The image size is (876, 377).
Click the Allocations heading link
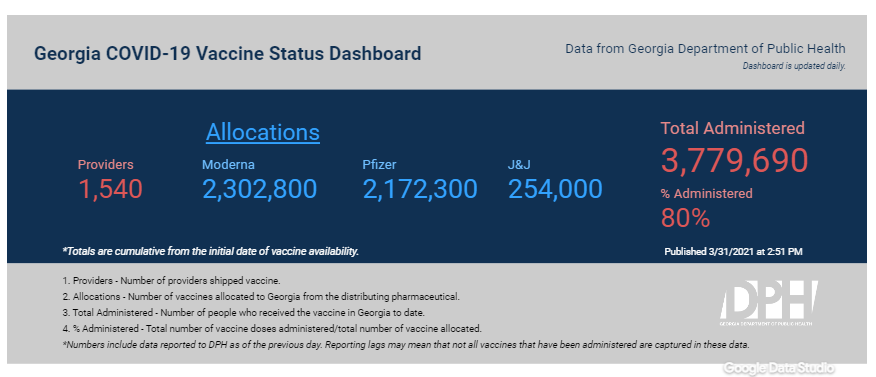tap(263, 132)
